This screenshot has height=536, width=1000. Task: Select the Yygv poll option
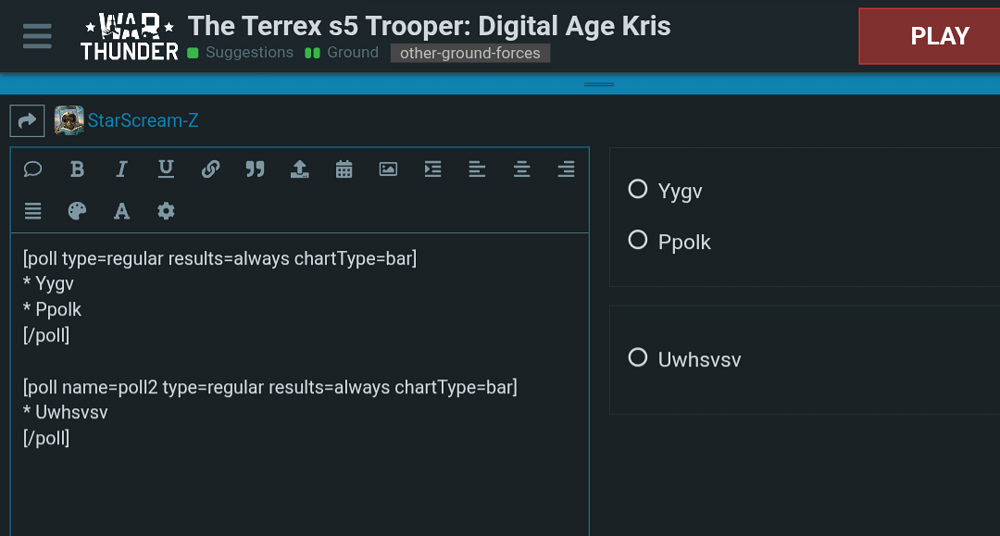pos(638,189)
